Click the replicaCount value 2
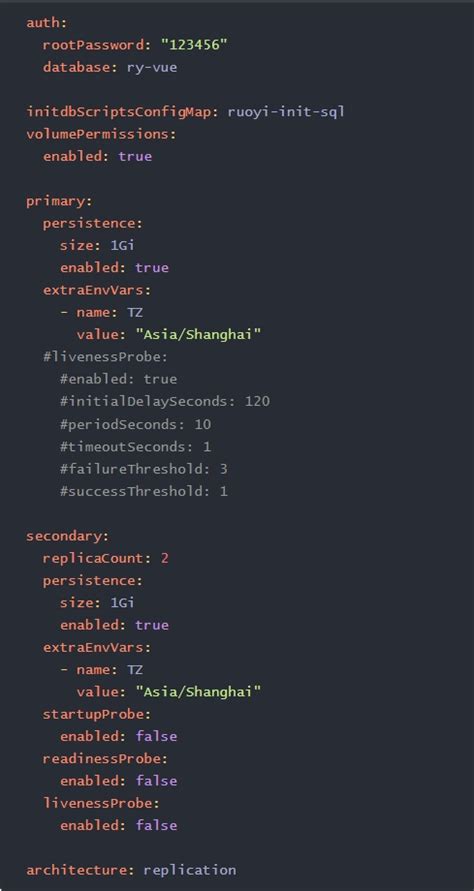This screenshot has height=891, width=474. pos(165,558)
